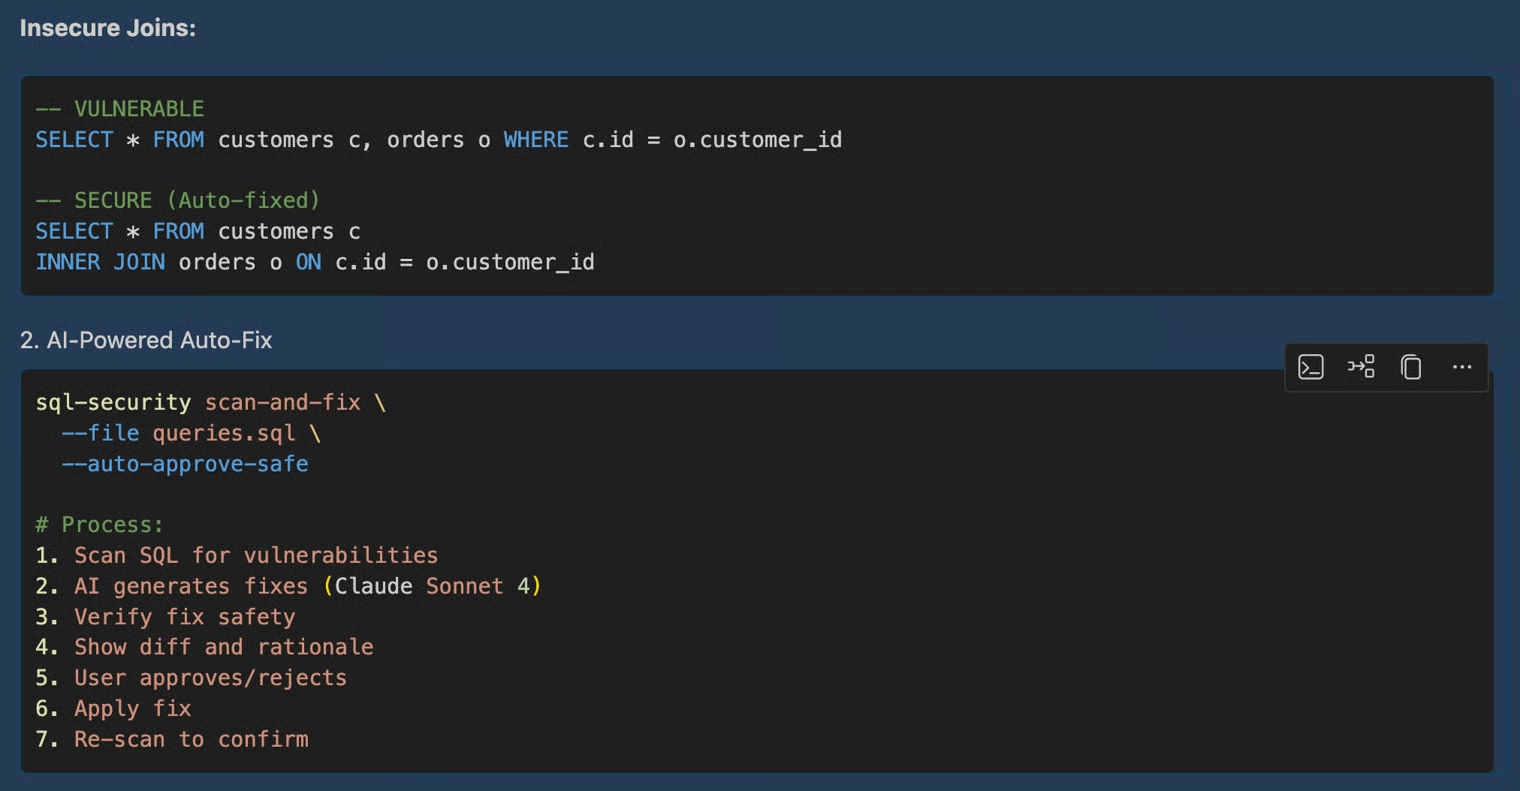Click step "Re-scan to confirm"

point(191,739)
